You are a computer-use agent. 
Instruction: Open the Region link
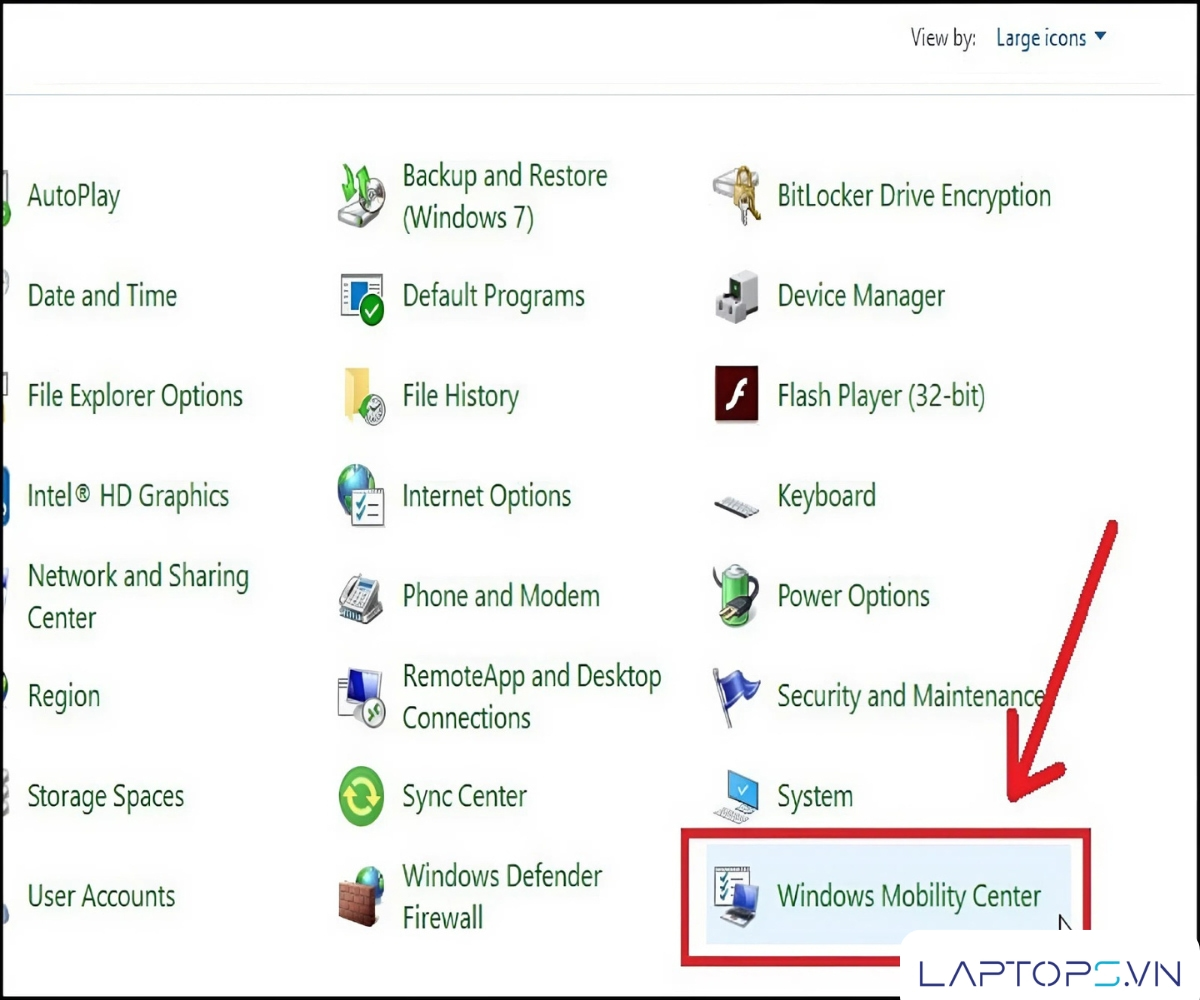(64, 697)
